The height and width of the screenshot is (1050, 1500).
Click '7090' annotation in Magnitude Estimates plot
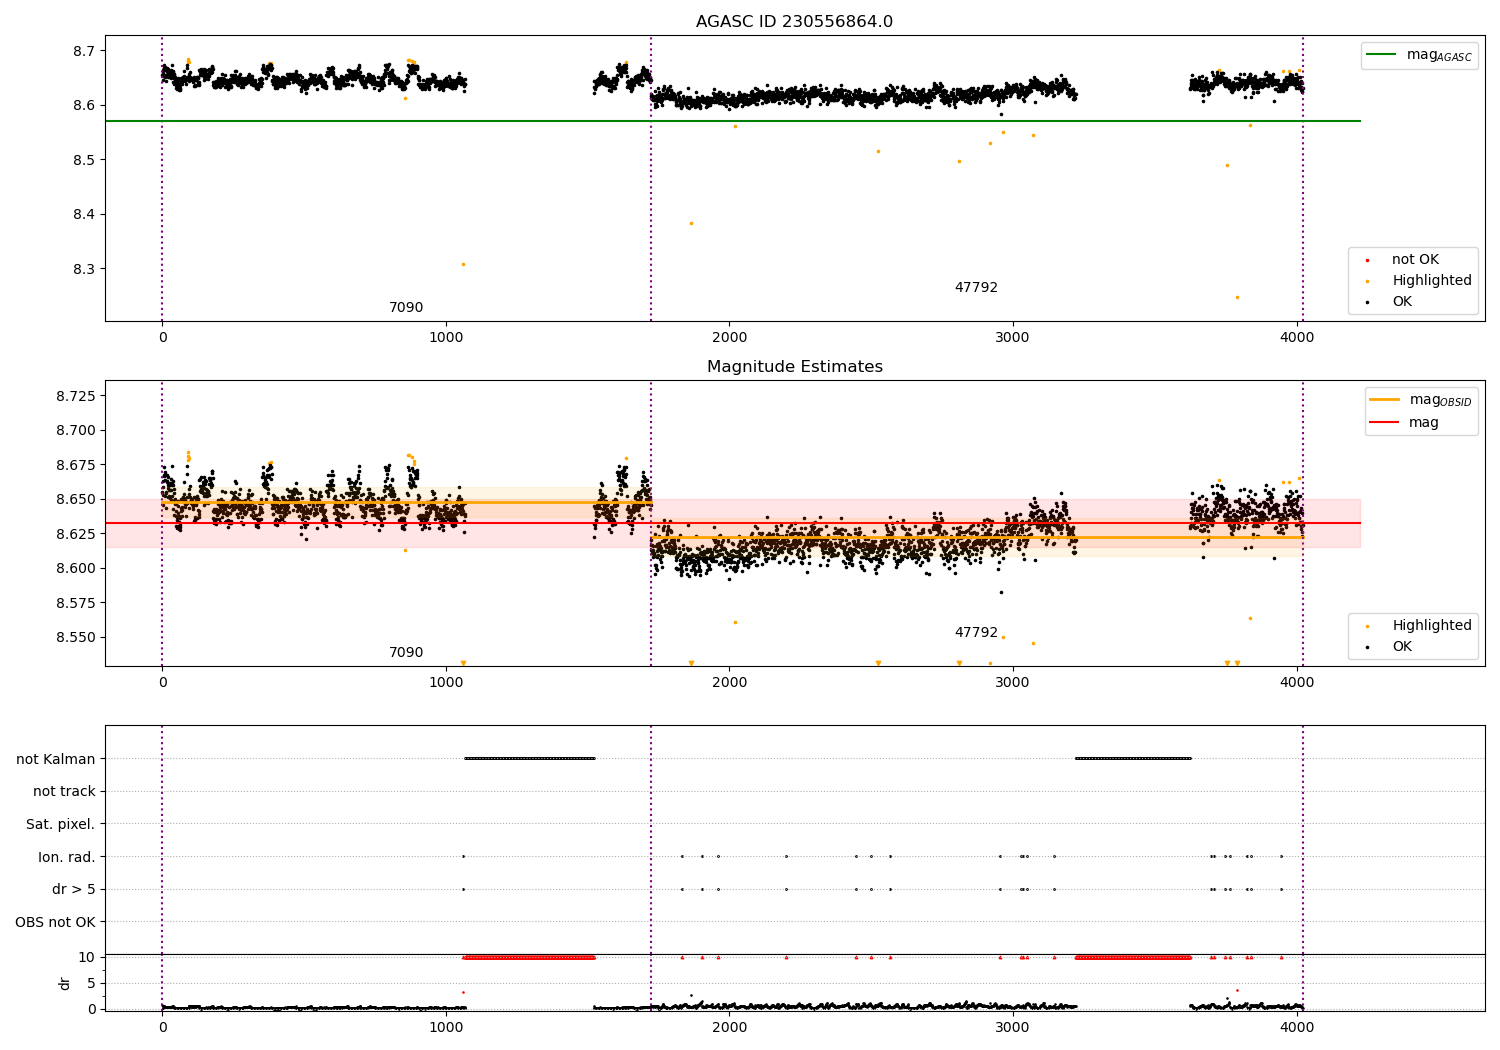pyautogui.click(x=406, y=653)
